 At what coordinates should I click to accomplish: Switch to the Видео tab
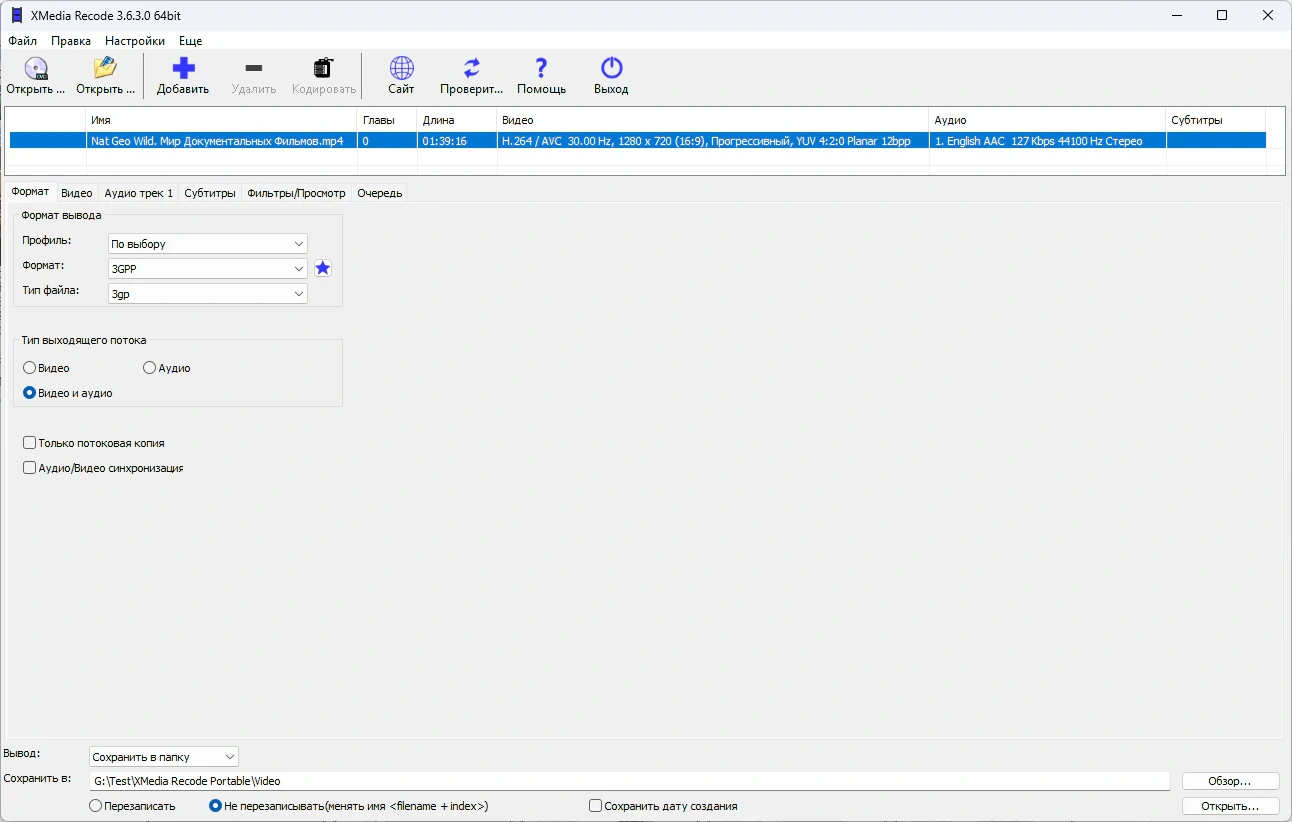tap(77, 193)
